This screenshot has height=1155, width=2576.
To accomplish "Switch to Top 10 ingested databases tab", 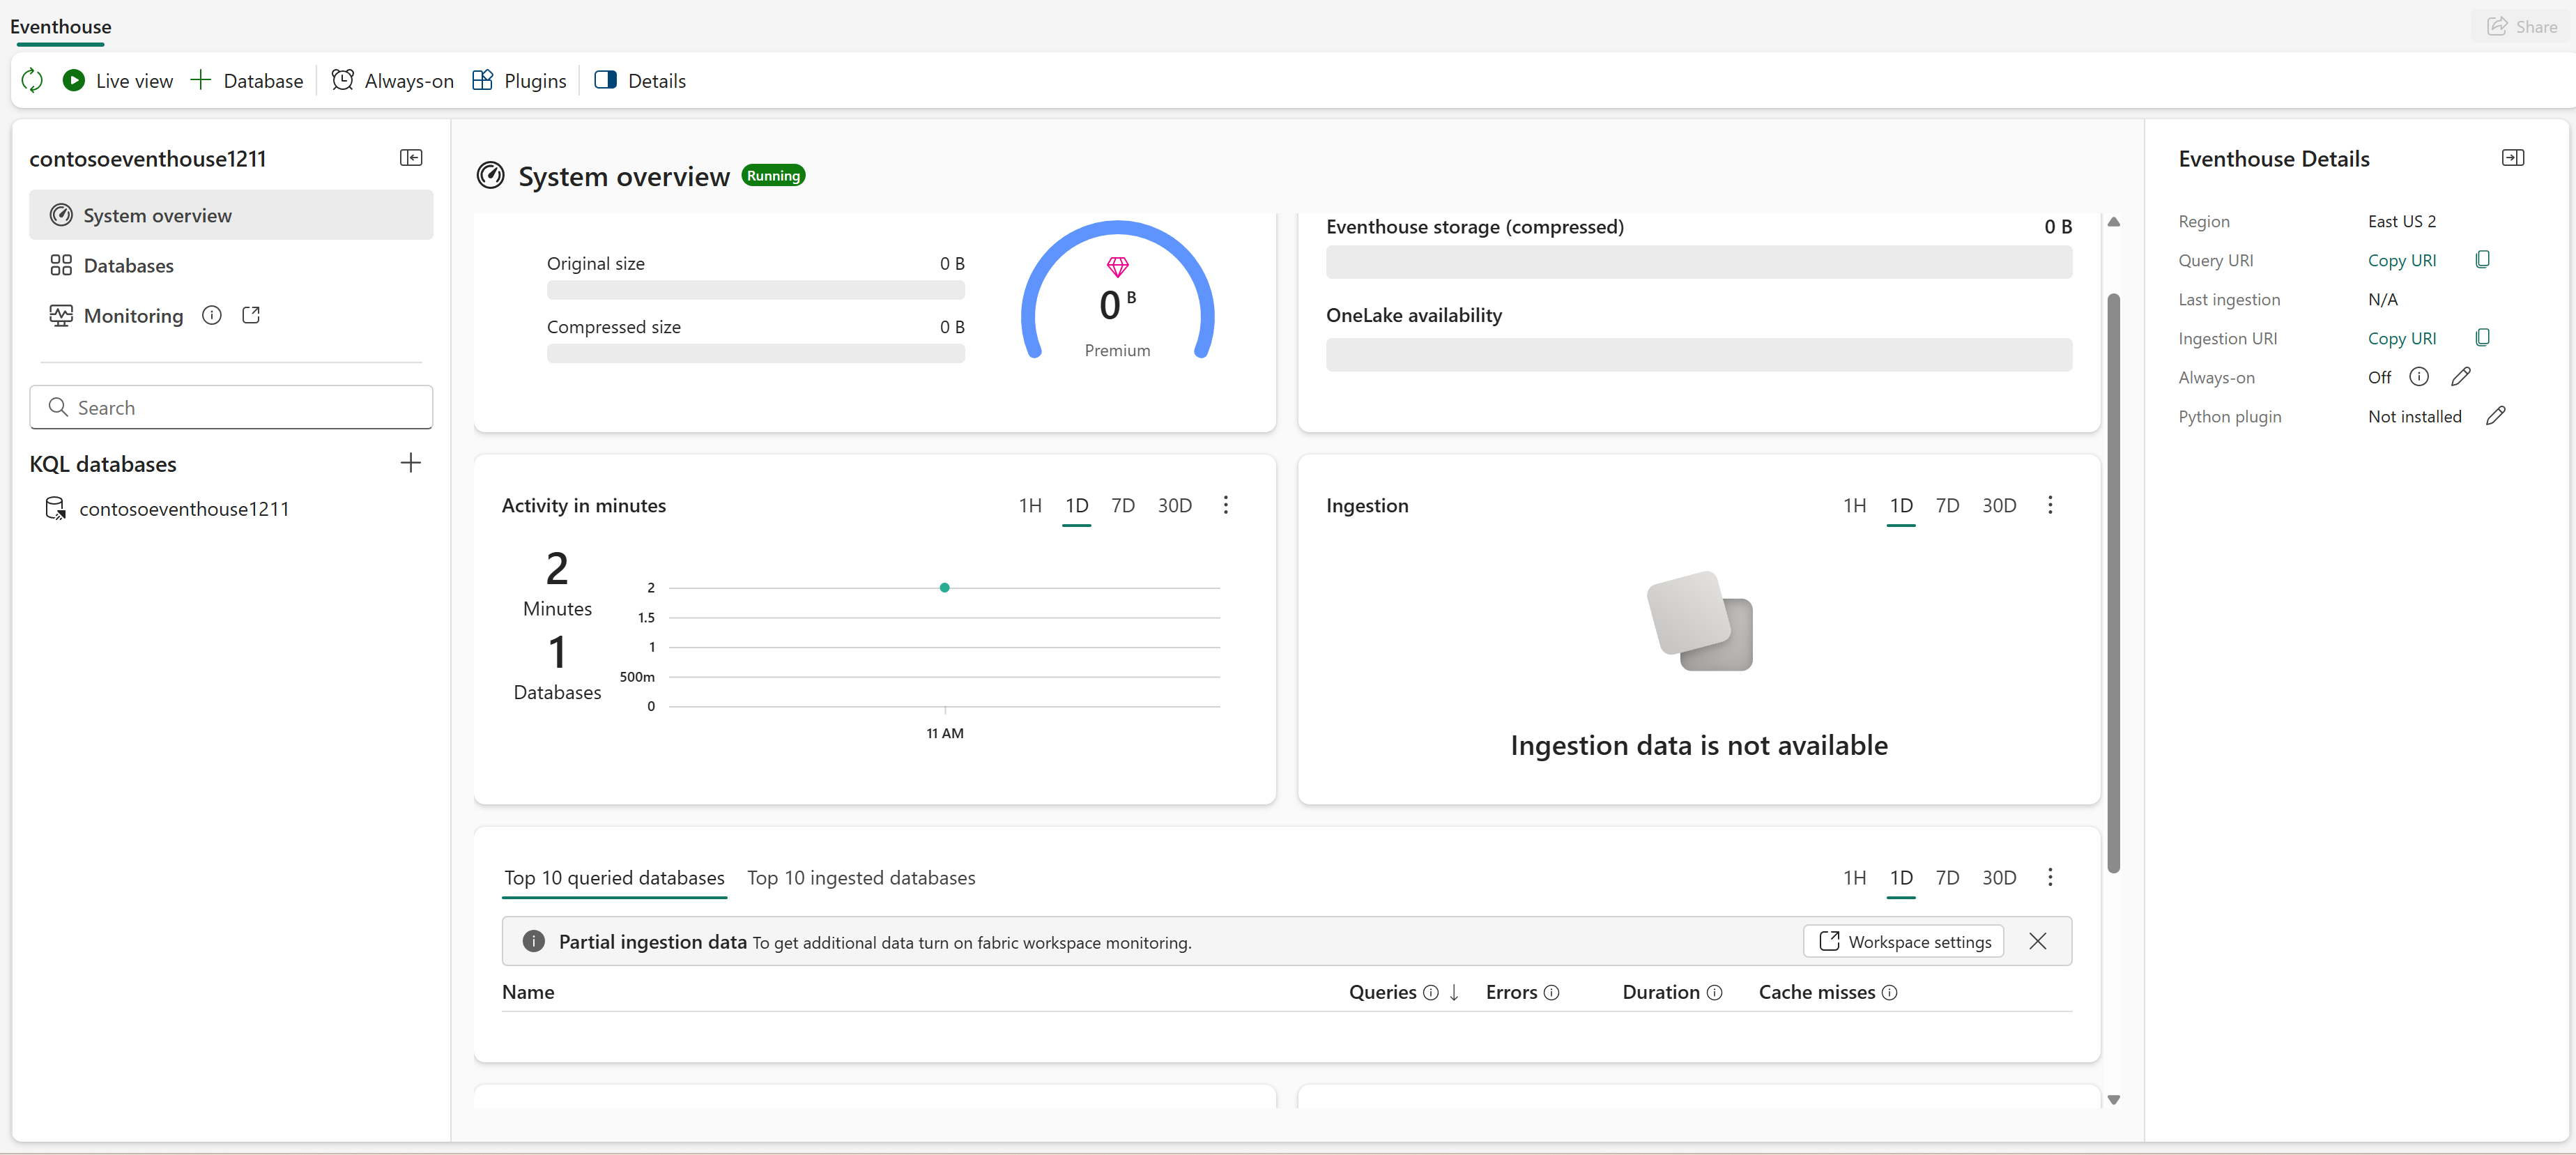I will click(x=861, y=878).
